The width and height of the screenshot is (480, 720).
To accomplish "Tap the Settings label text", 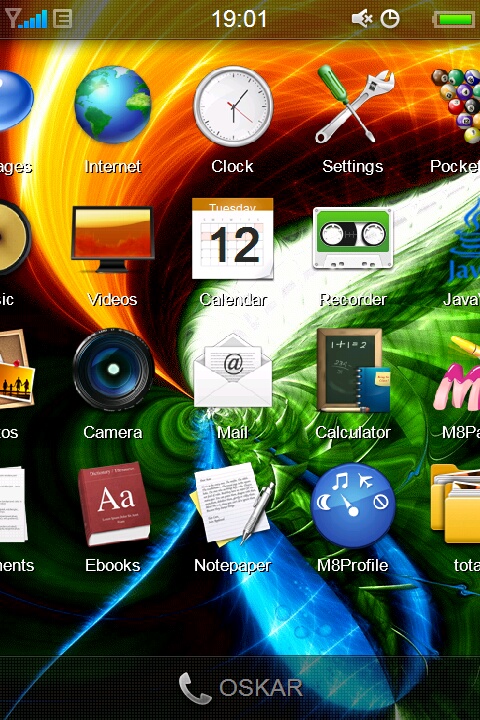I will [352, 167].
